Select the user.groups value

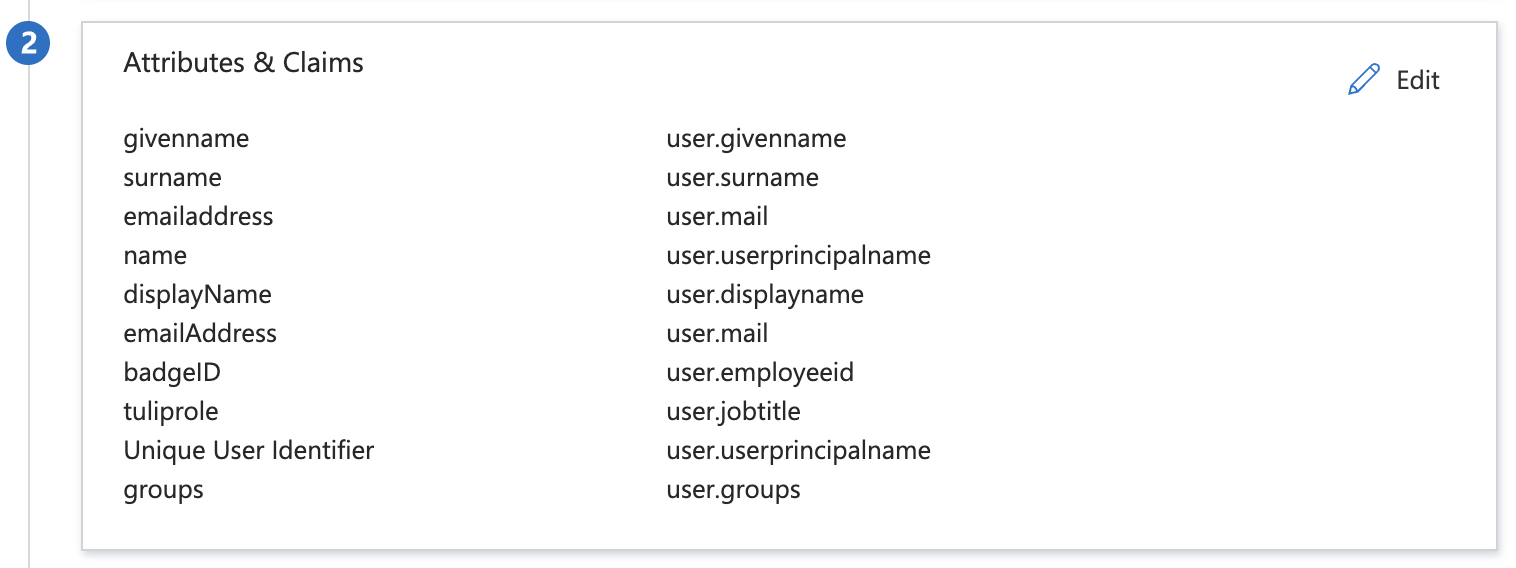tap(733, 491)
